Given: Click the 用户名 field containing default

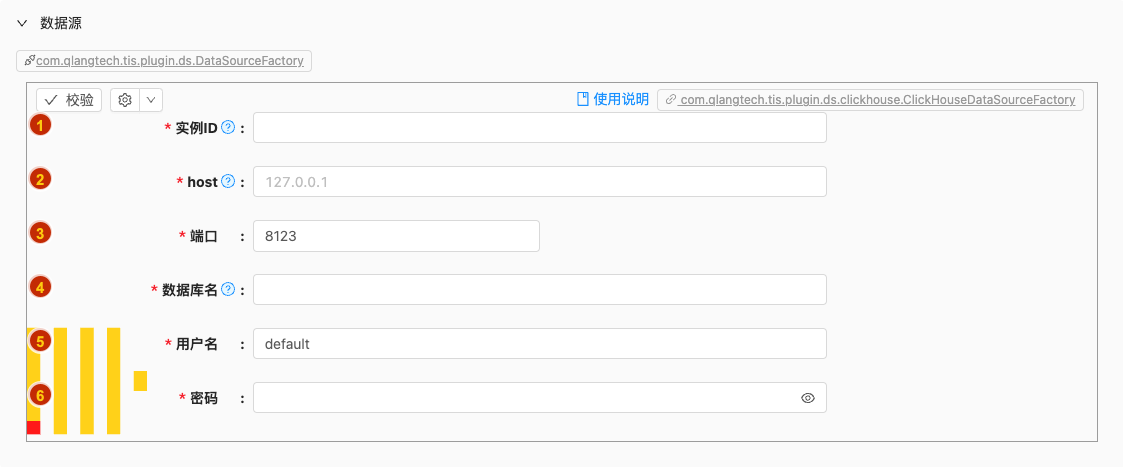Looking at the screenshot, I should tap(539, 344).
